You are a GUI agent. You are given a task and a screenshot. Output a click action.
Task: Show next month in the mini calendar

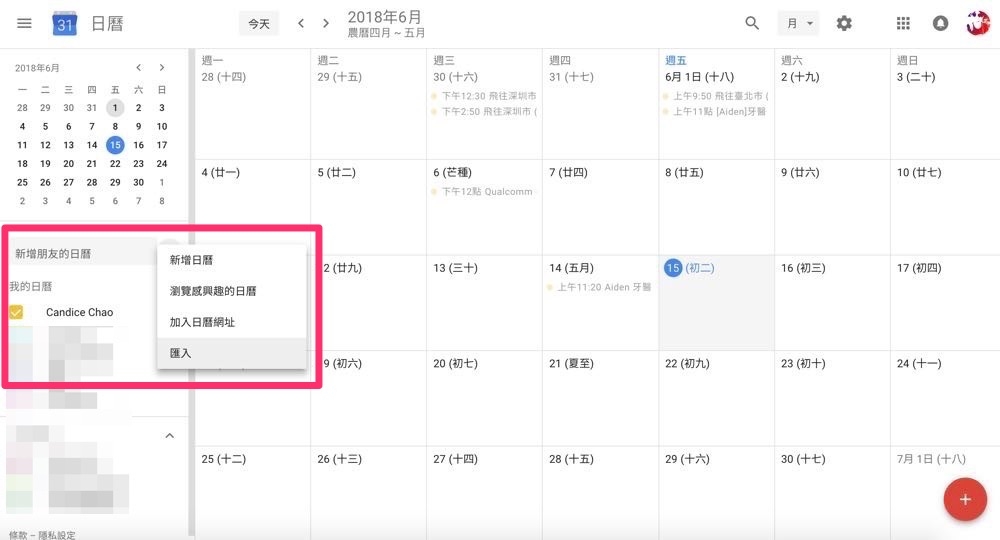pos(161,68)
